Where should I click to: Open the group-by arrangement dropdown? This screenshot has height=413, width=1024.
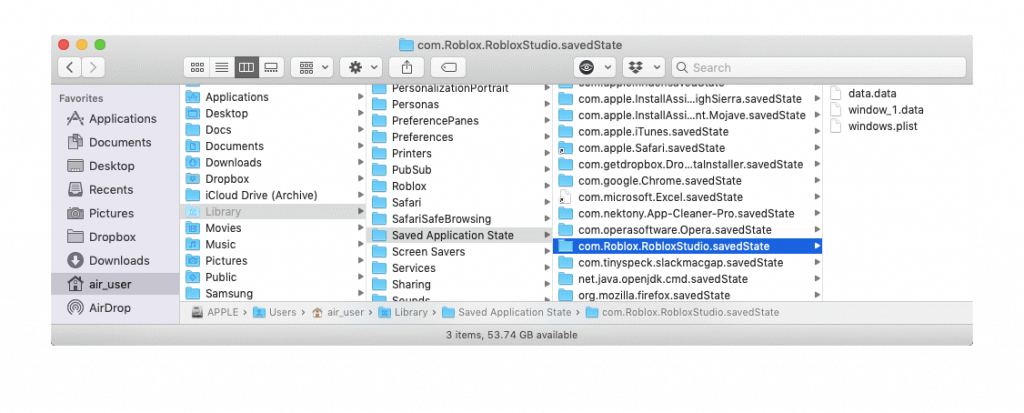(312, 67)
